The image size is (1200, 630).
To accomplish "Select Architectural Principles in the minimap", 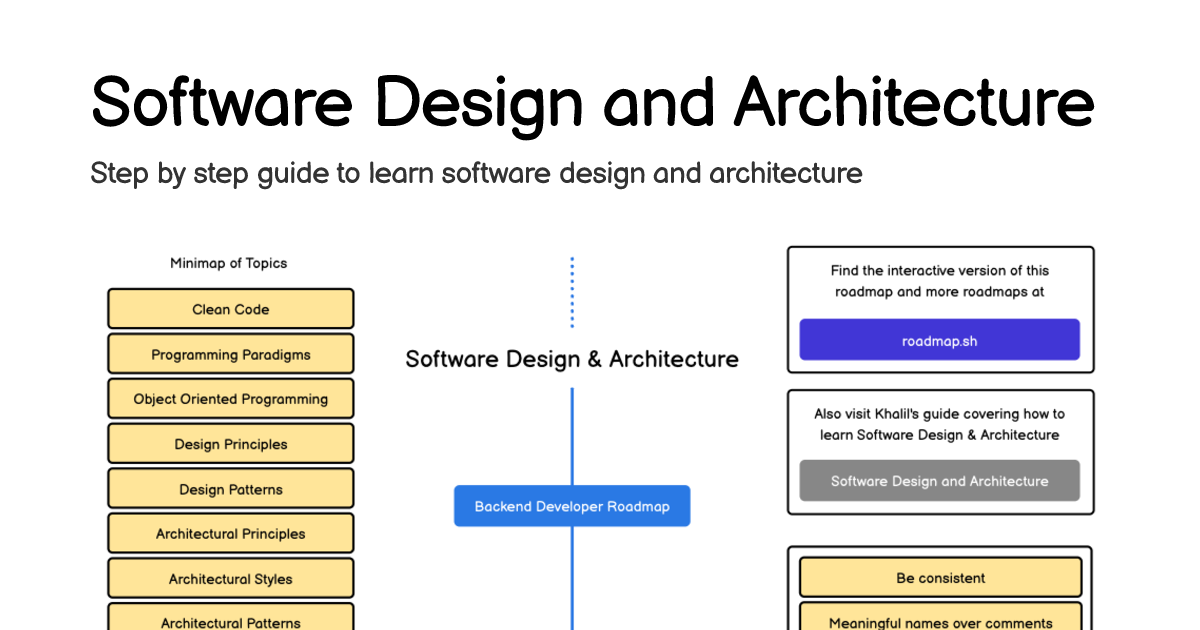I will pos(230,533).
